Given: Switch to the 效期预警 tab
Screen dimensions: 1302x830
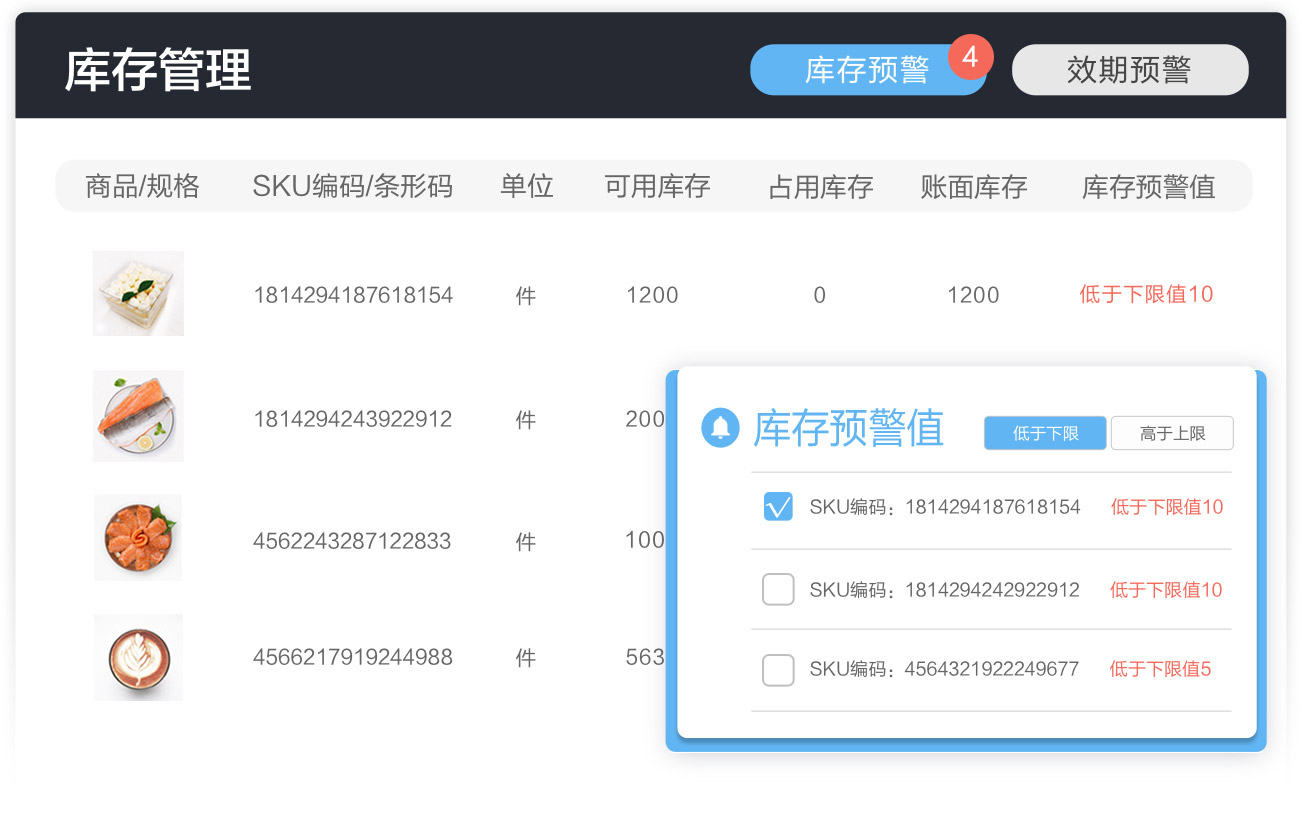Looking at the screenshot, I should pos(1130,70).
